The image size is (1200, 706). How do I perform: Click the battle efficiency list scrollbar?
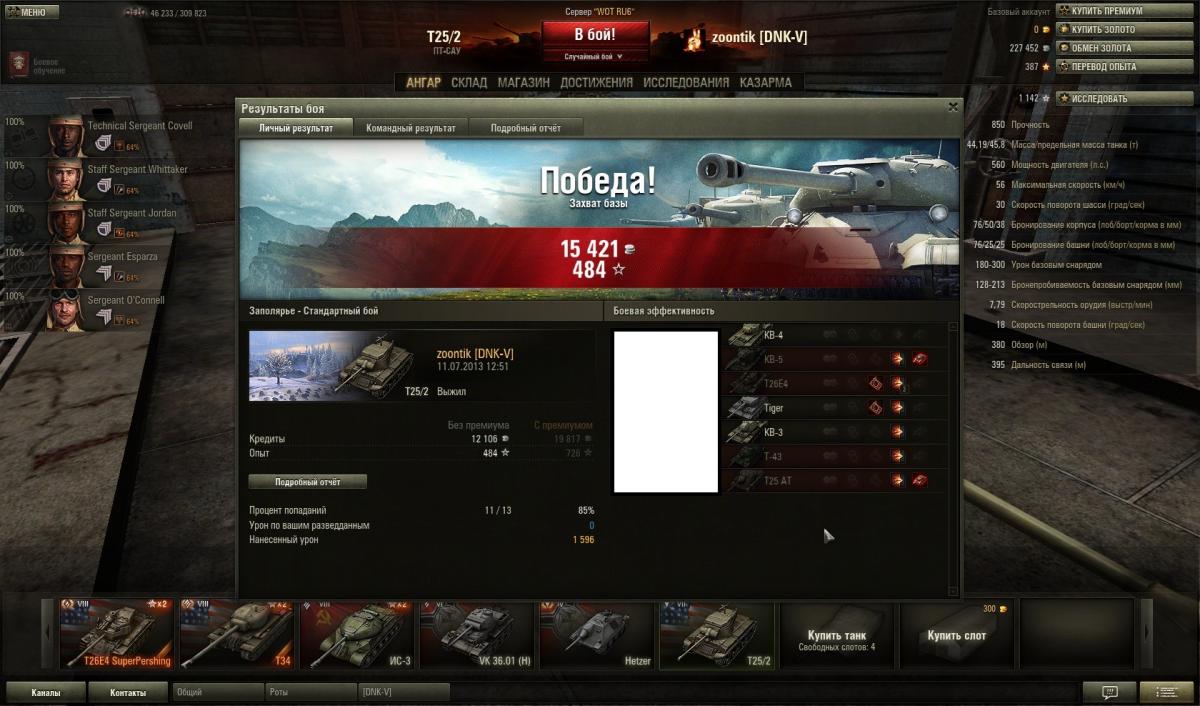953,458
